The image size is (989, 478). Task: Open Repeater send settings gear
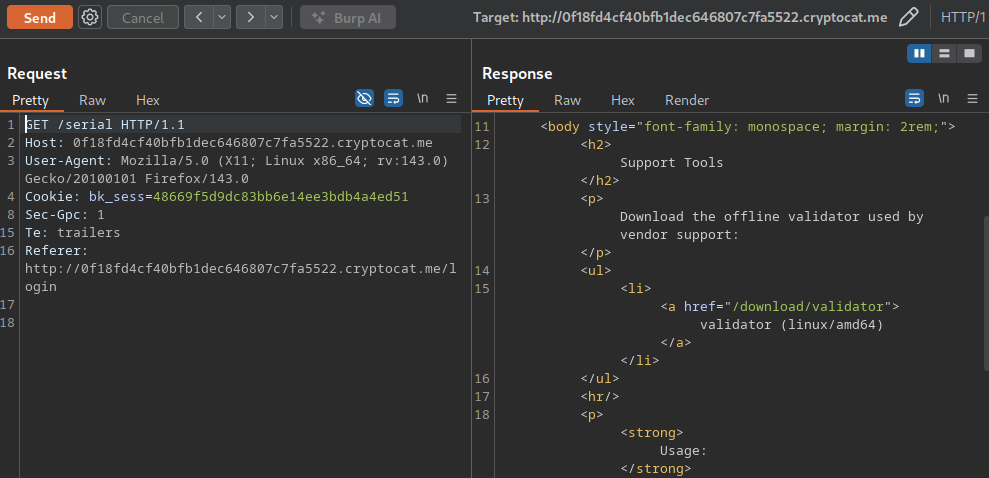click(90, 17)
